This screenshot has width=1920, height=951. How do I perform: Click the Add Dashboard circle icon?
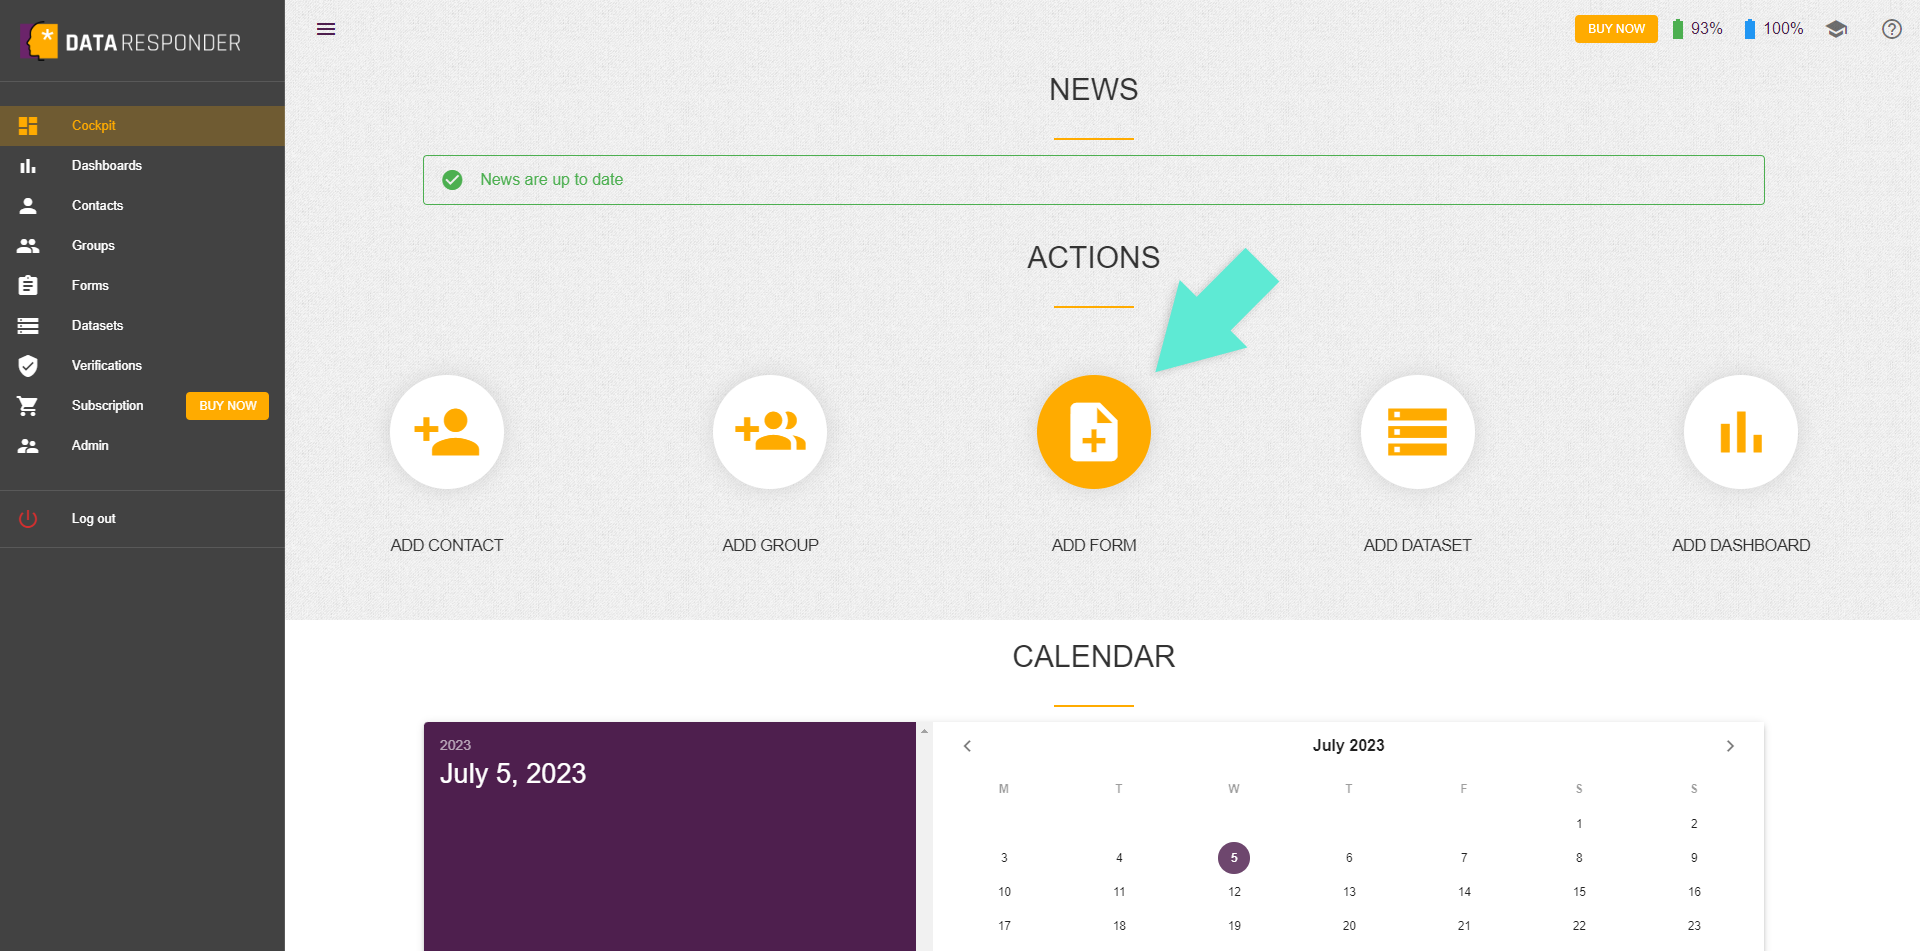tap(1741, 432)
